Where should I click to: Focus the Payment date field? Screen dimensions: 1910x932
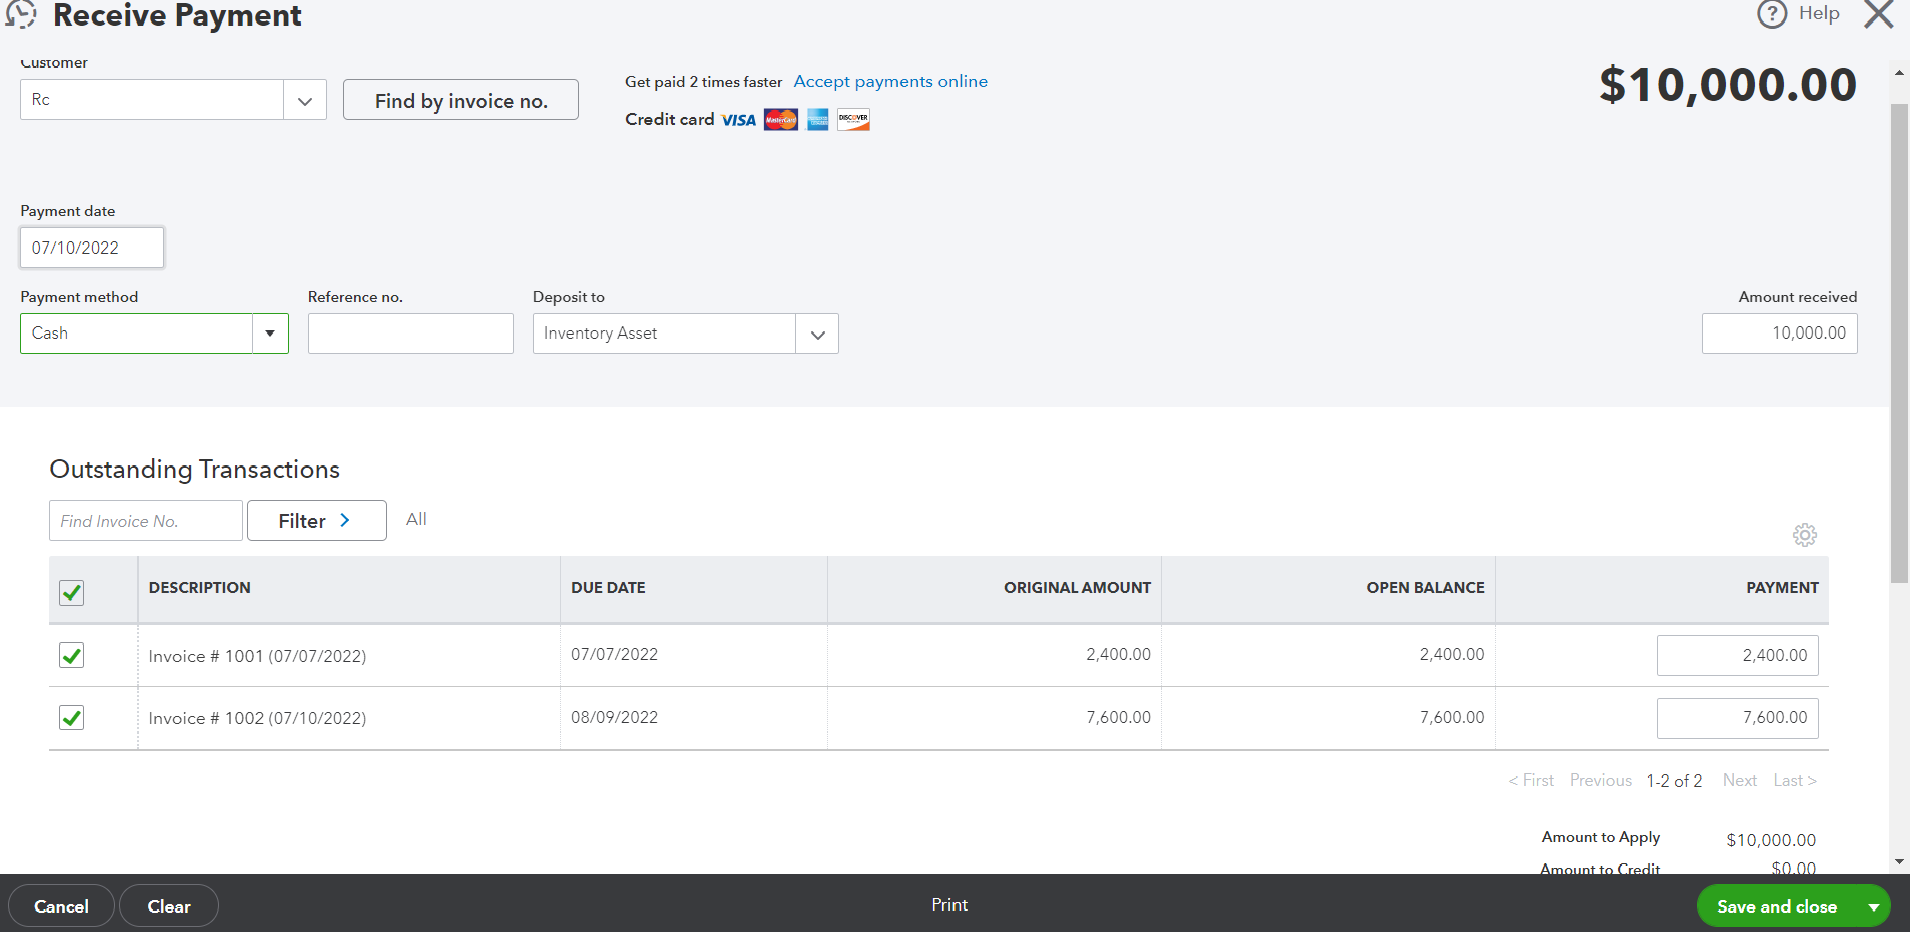92,248
